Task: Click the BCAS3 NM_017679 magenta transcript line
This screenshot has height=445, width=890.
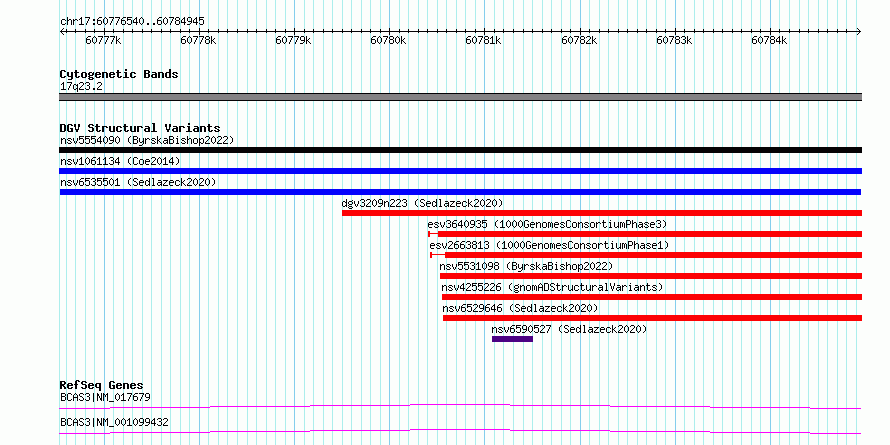Action: 460,406
